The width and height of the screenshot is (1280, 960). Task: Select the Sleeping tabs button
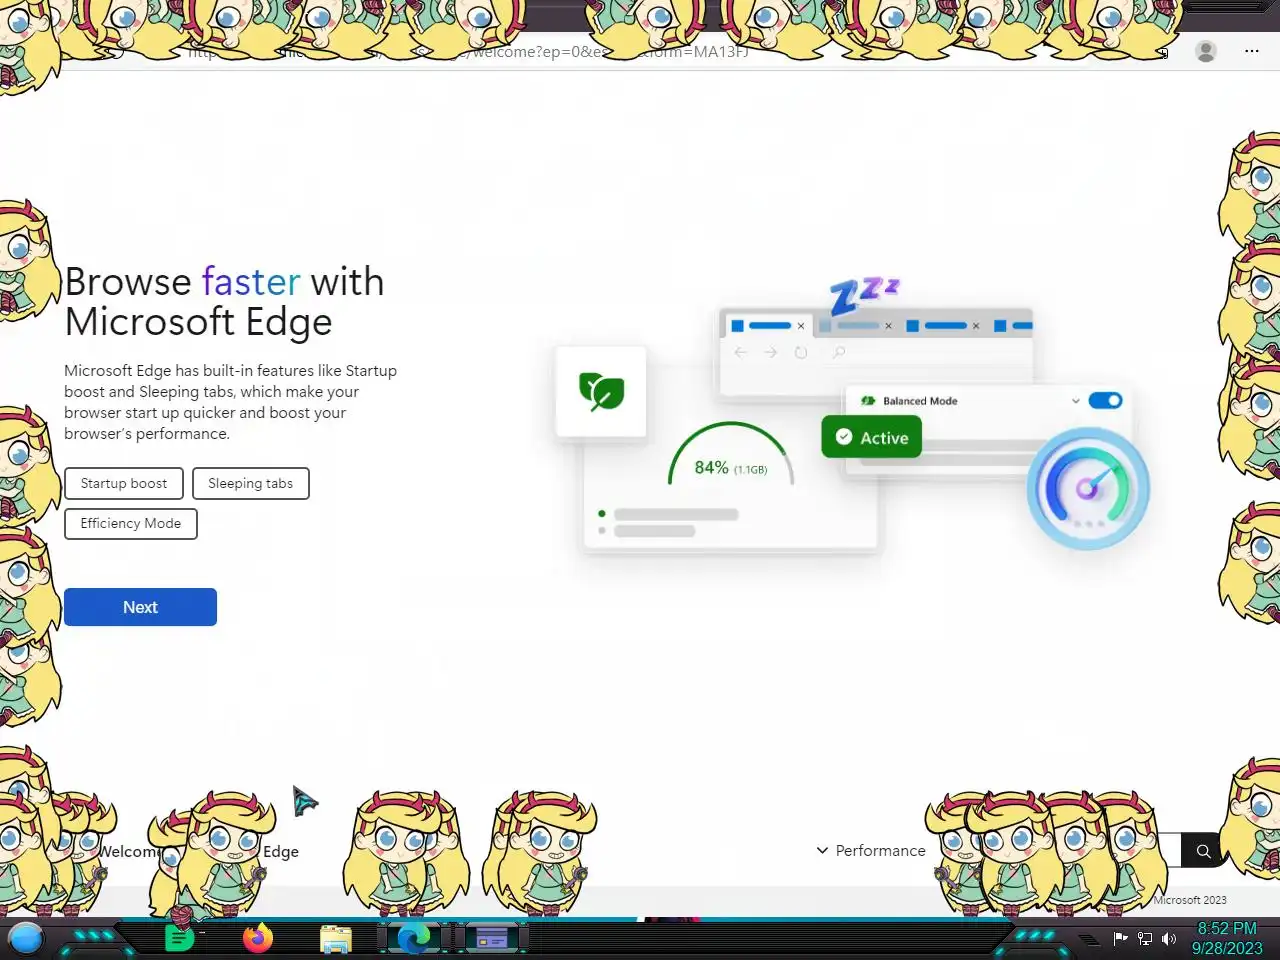tap(250, 483)
